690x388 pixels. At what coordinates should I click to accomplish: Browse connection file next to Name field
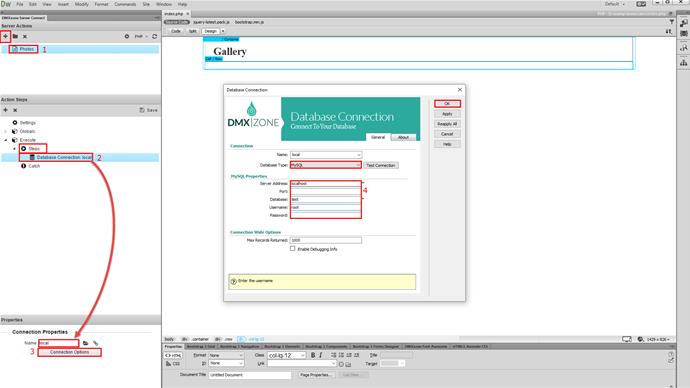tap(86, 343)
